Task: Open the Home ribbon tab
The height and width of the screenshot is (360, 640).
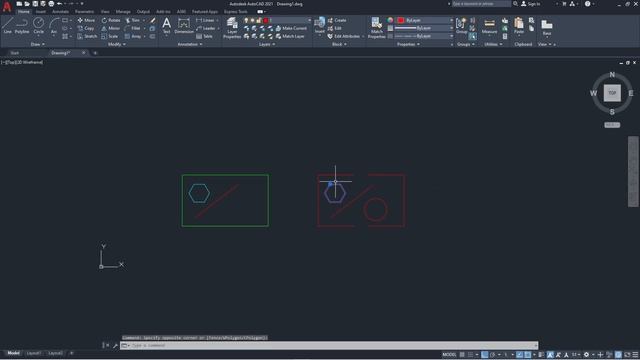Action: 24,12
